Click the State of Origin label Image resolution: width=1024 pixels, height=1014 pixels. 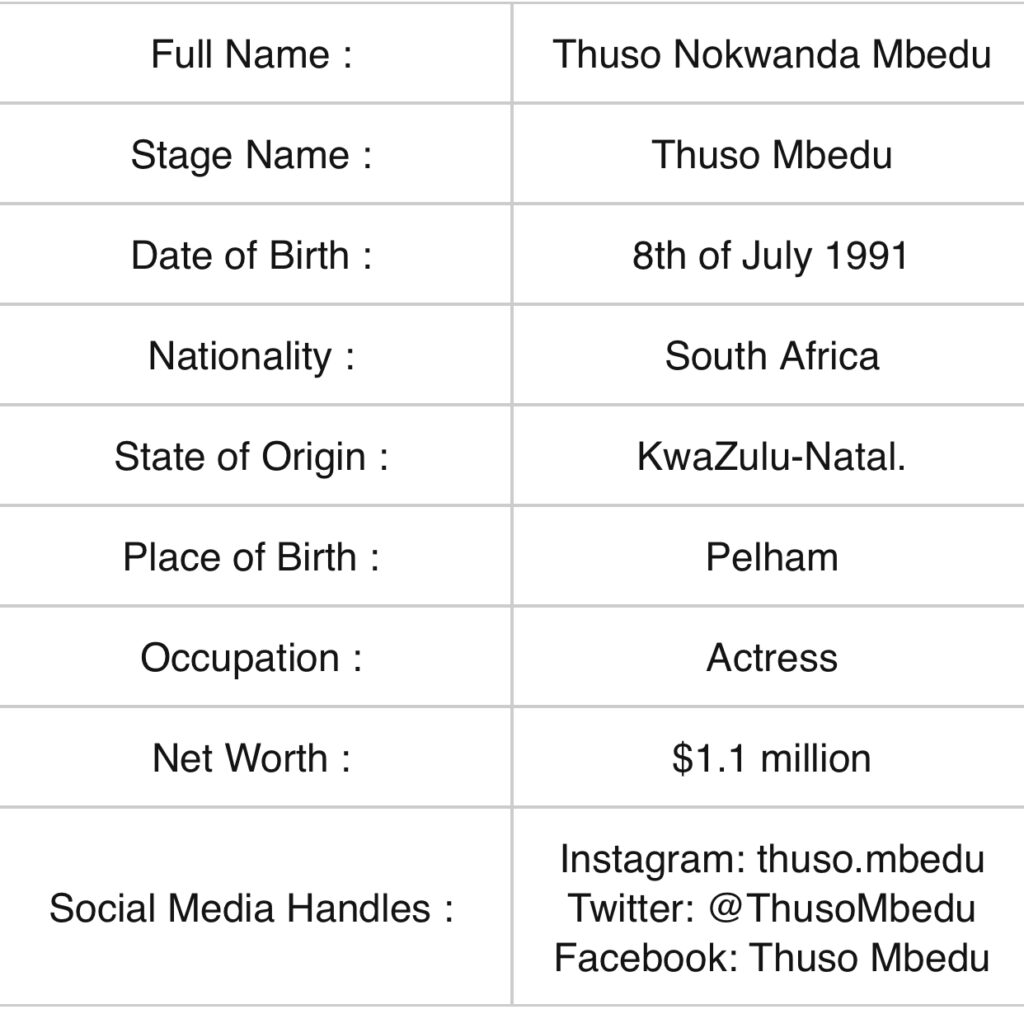point(251,457)
